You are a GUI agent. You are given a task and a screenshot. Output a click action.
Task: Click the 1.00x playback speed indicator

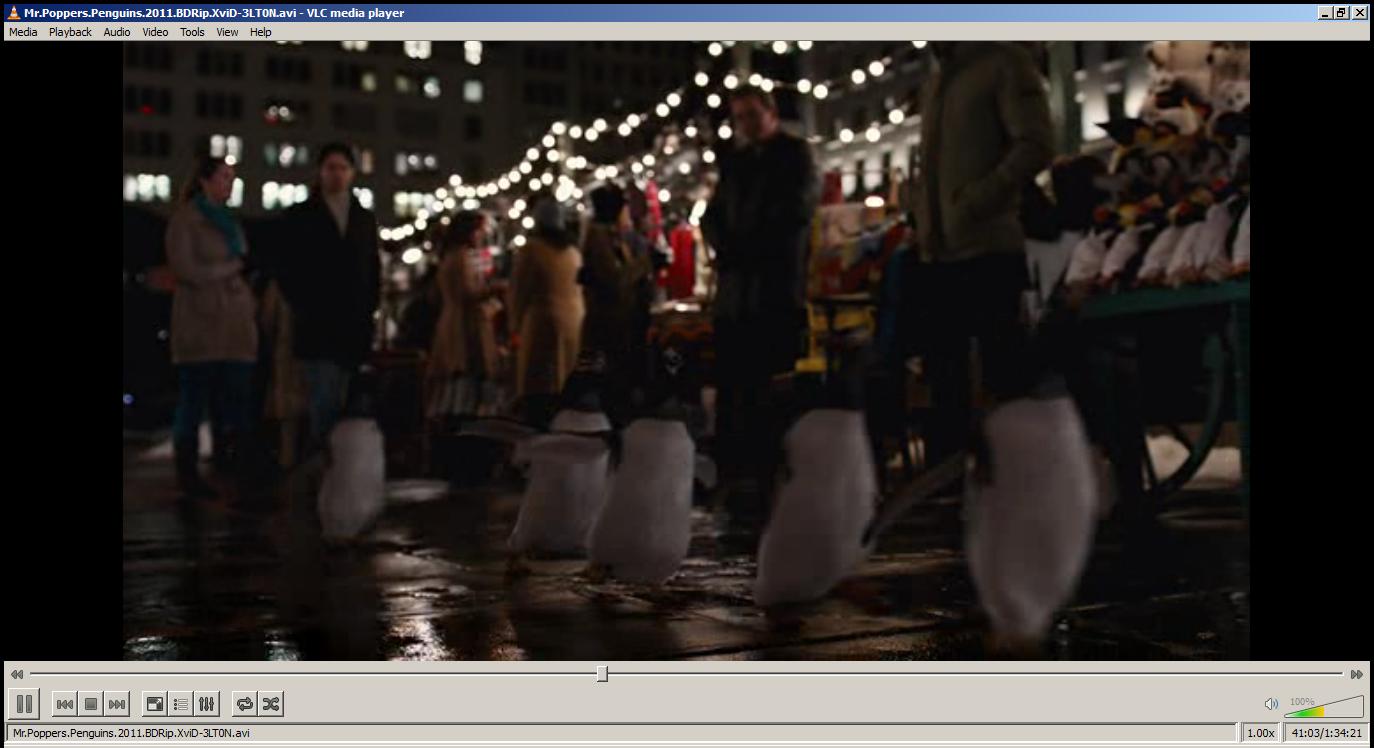click(x=1260, y=733)
